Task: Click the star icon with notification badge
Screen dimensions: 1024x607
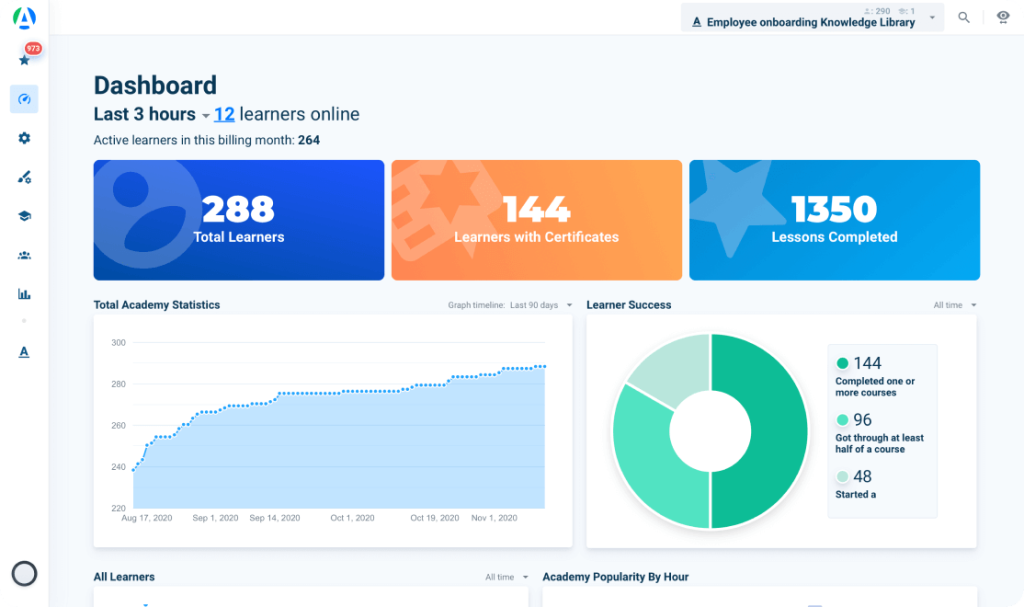Action: (22, 58)
